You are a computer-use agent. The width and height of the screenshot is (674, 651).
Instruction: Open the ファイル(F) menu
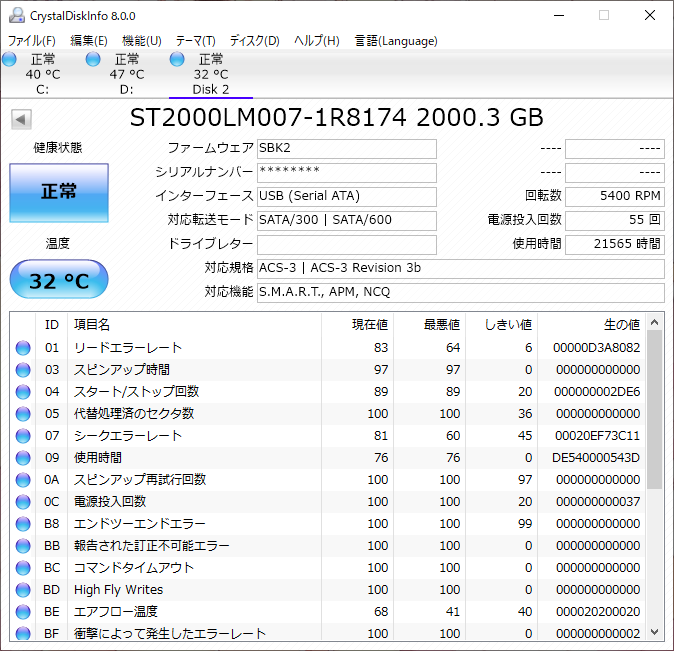(x=32, y=41)
